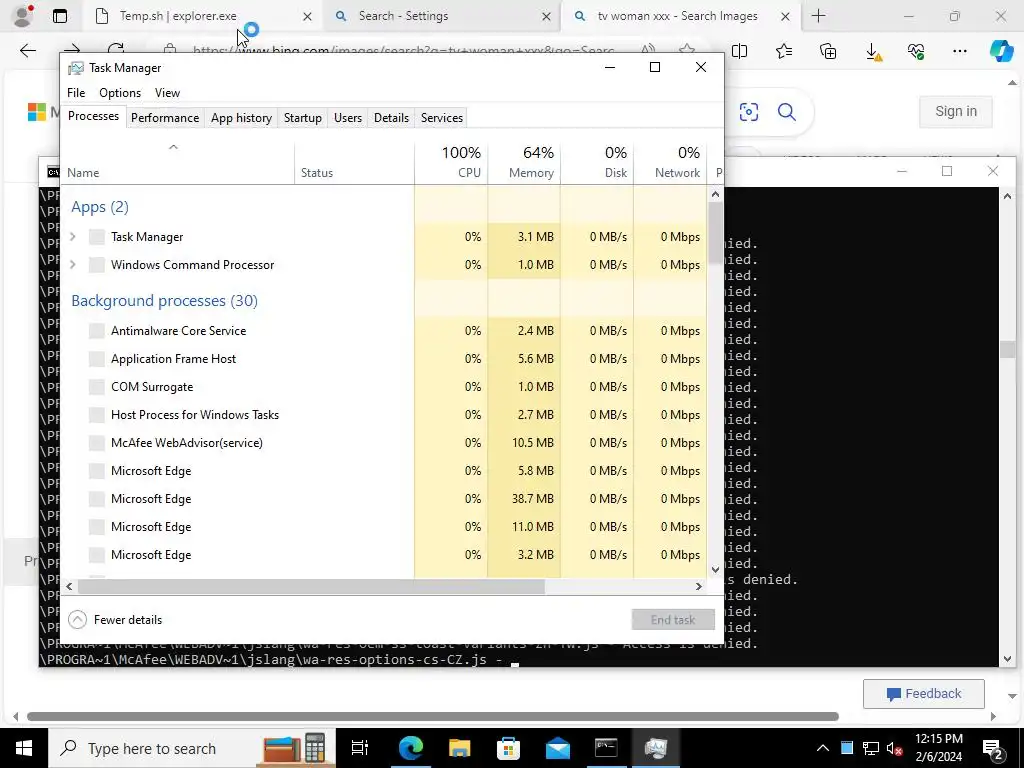Expand the Task Manager app row
Screen dimensions: 1024x768
pos(73,237)
